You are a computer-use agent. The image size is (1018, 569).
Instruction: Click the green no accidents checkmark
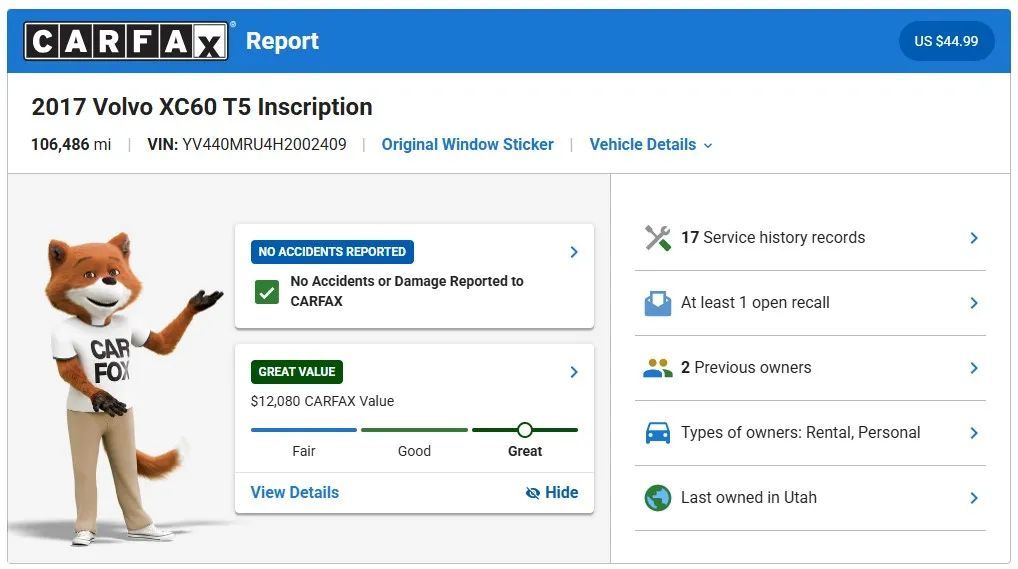click(267, 292)
